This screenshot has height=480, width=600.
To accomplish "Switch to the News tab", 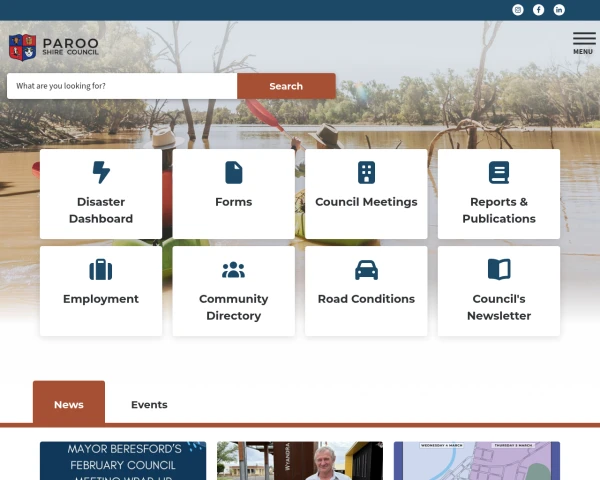I will click(x=69, y=404).
